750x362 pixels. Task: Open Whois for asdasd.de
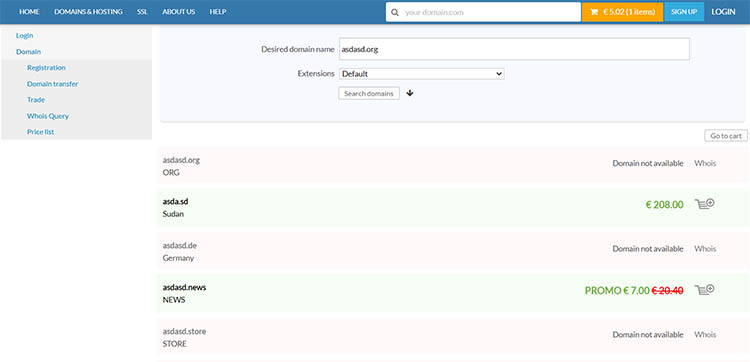pyautogui.click(x=705, y=249)
